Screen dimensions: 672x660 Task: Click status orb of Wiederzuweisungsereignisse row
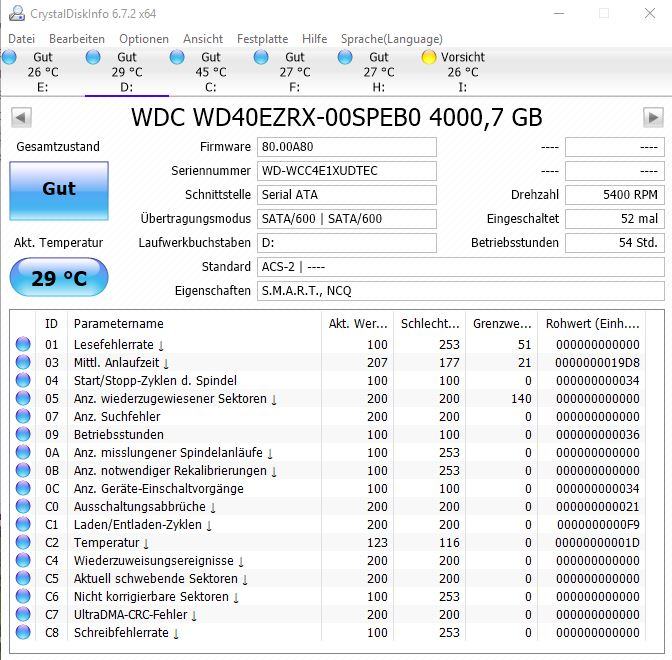coord(23,560)
